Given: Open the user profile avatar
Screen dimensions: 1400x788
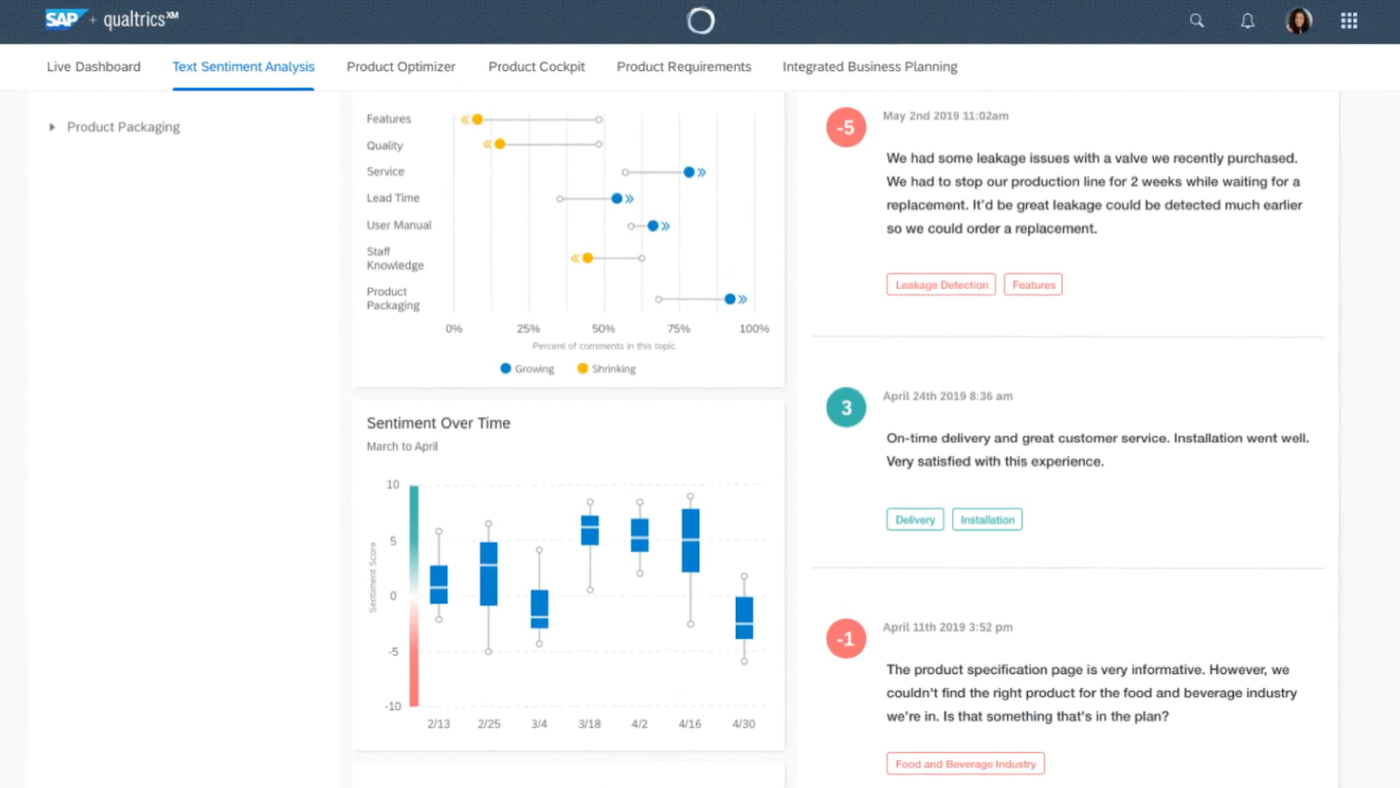Looking at the screenshot, I should [1298, 21].
